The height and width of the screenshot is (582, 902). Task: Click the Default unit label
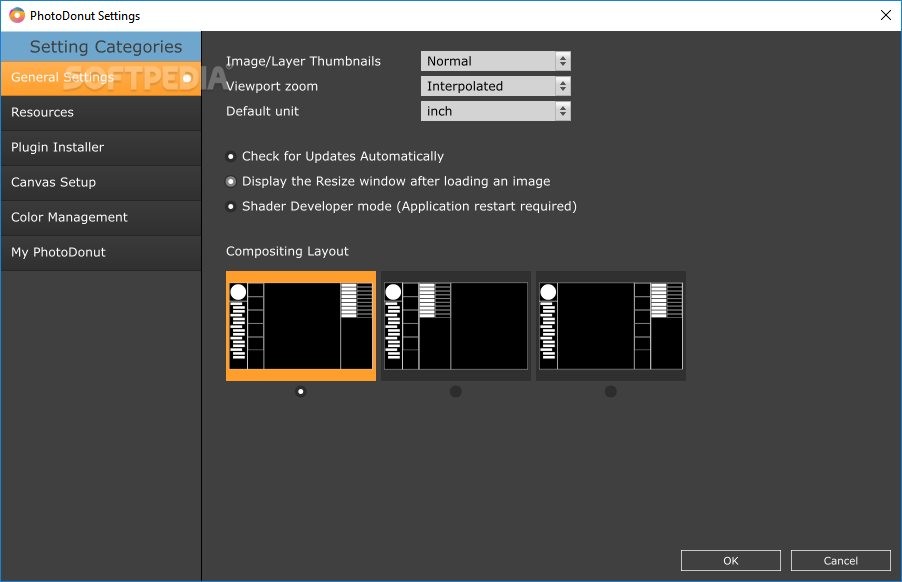(262, 111)
